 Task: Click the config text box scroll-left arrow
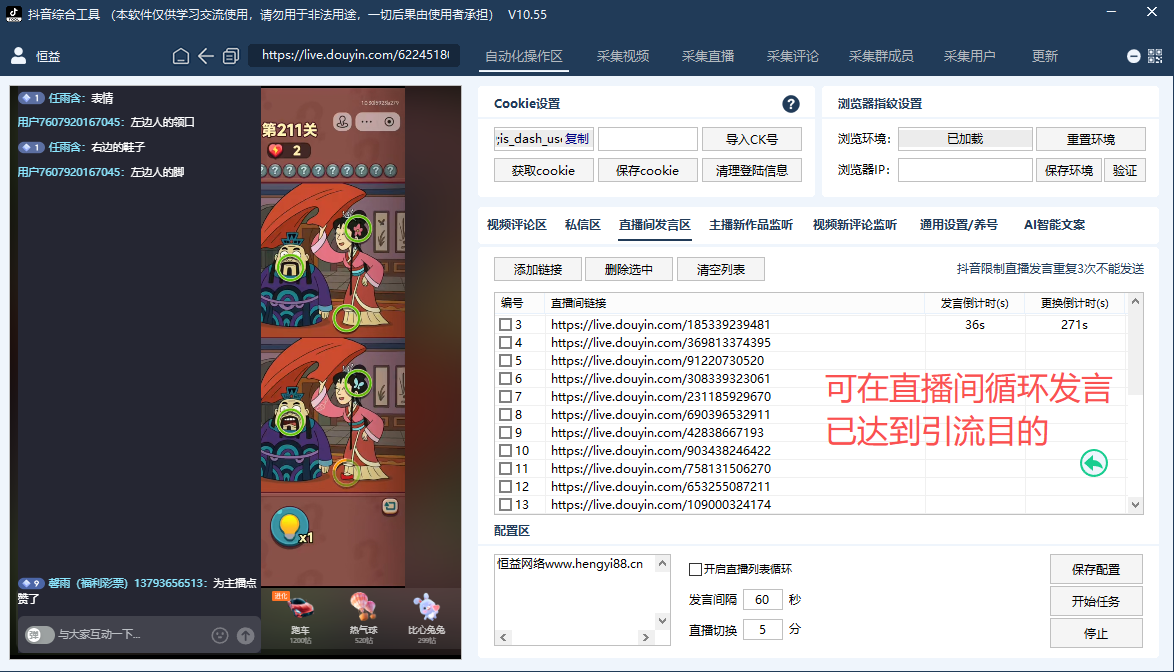pyautogui.click(x=503, y=638)
